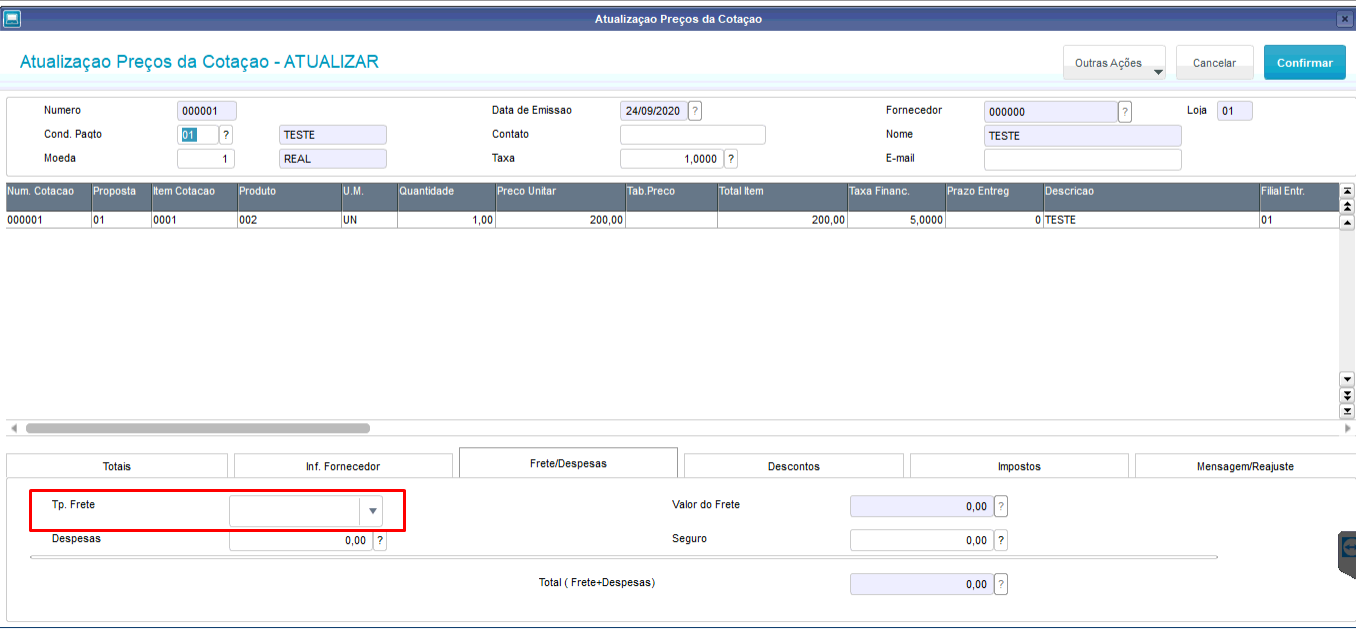This screenshot has height=630, width=1356.
Task: Click help icon beside Despesas field
Action: point(380,541)
